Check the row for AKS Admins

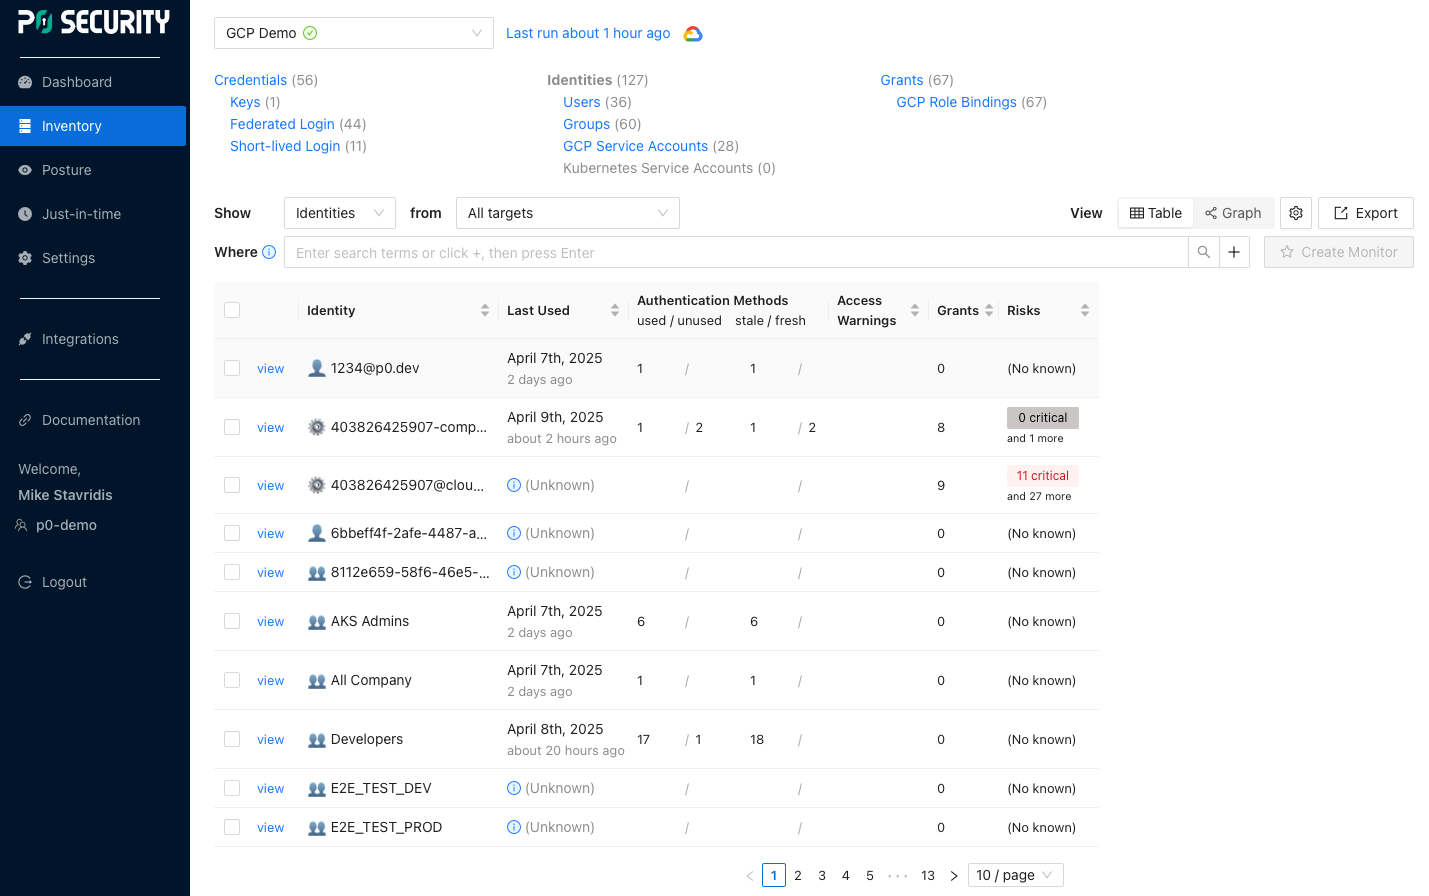(x=232, y=621)
